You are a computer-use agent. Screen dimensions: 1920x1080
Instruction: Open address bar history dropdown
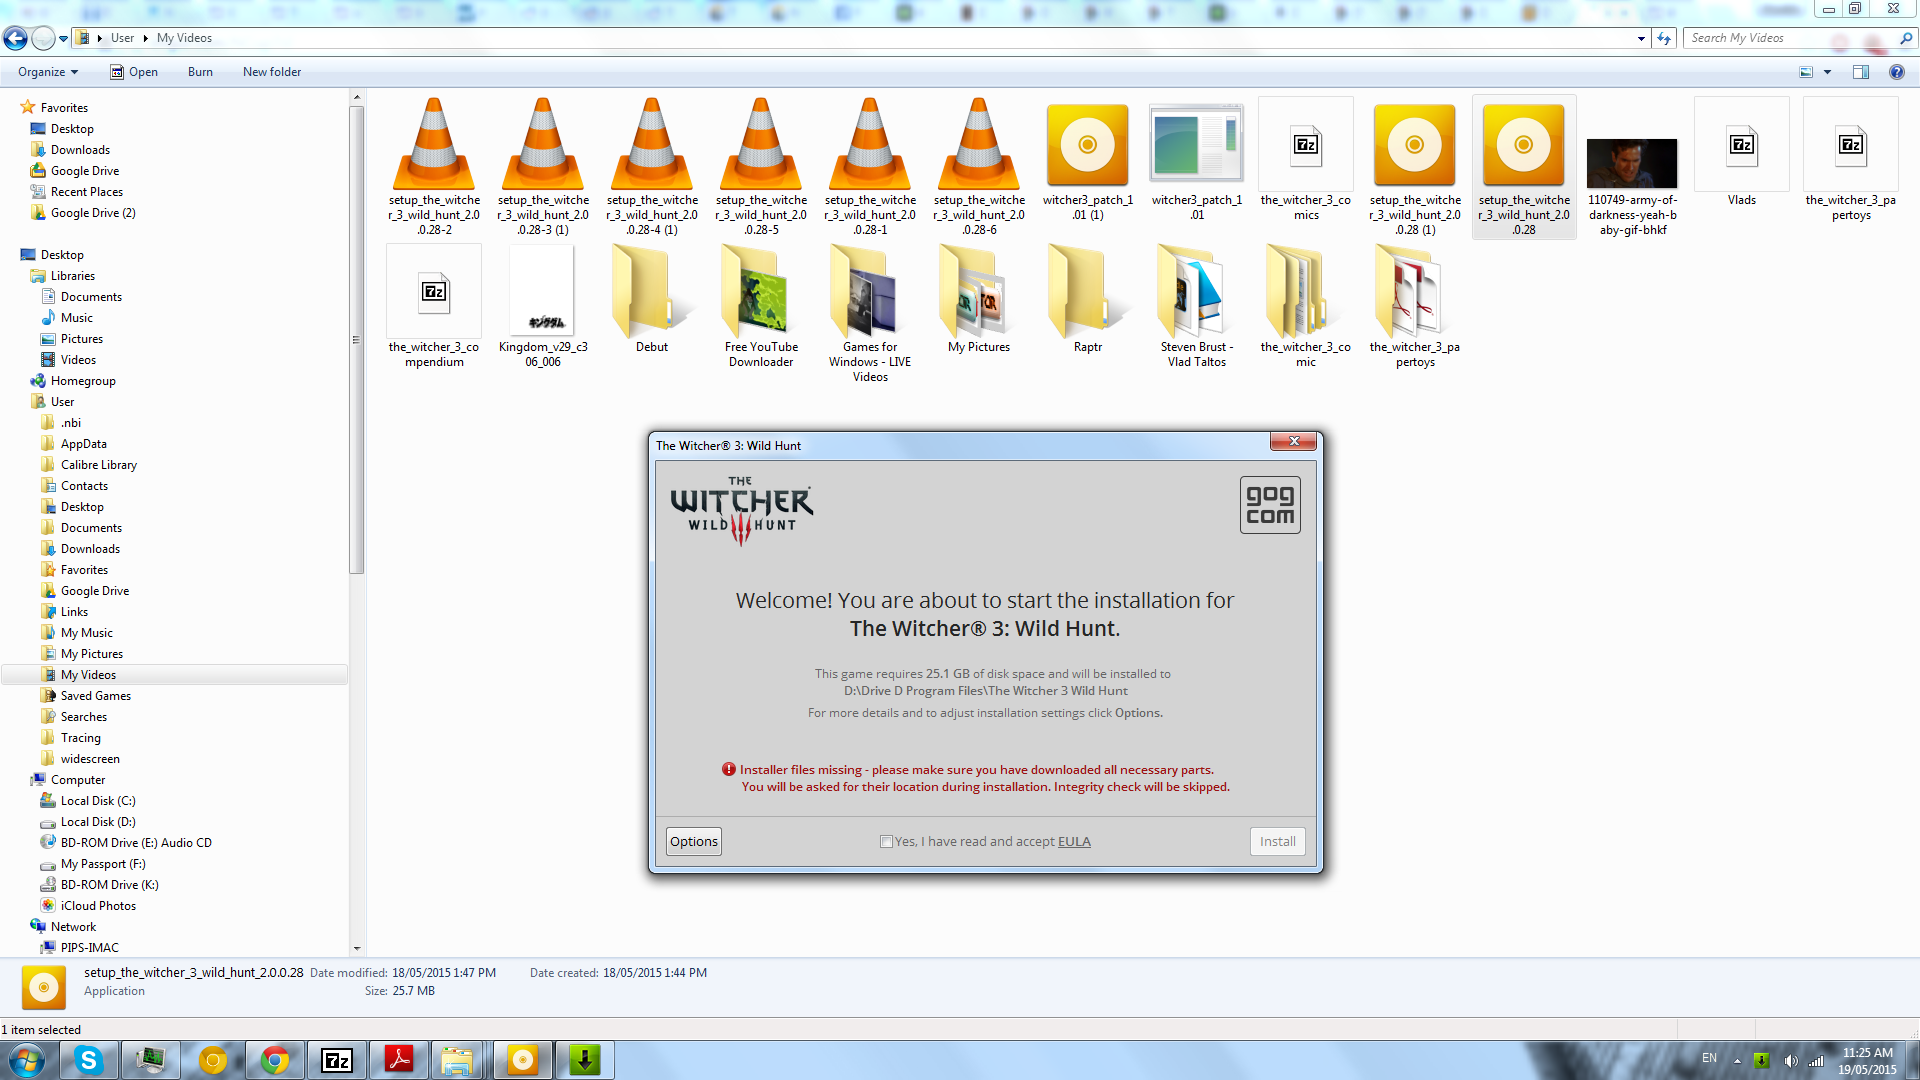pos(1641,39)
